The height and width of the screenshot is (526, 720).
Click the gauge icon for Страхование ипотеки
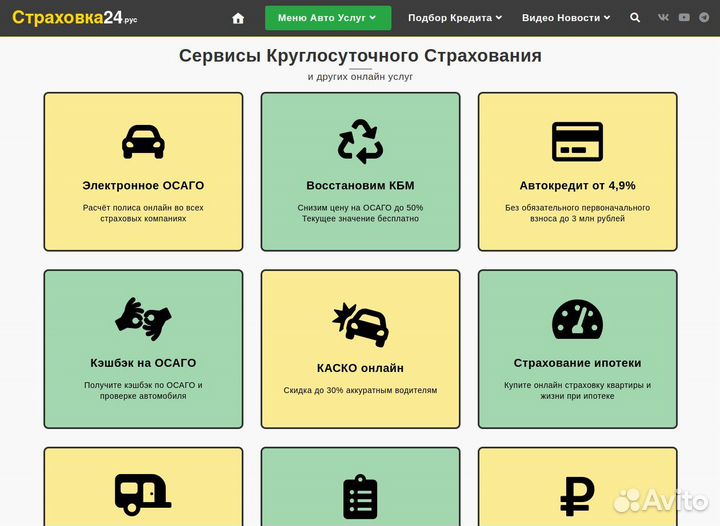[x=577, y=319]
